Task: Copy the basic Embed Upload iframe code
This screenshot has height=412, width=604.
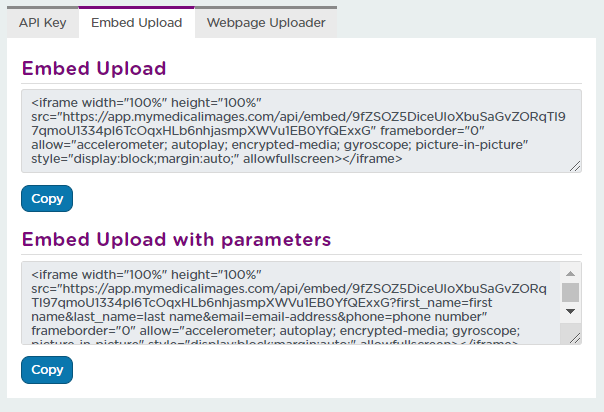Action: click(47, 199)
